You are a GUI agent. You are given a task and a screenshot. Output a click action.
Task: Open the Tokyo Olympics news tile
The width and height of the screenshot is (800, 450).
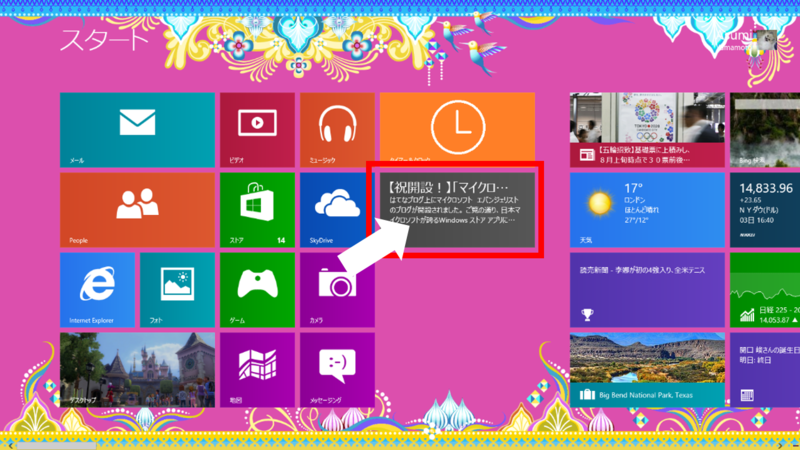point(647,130)
